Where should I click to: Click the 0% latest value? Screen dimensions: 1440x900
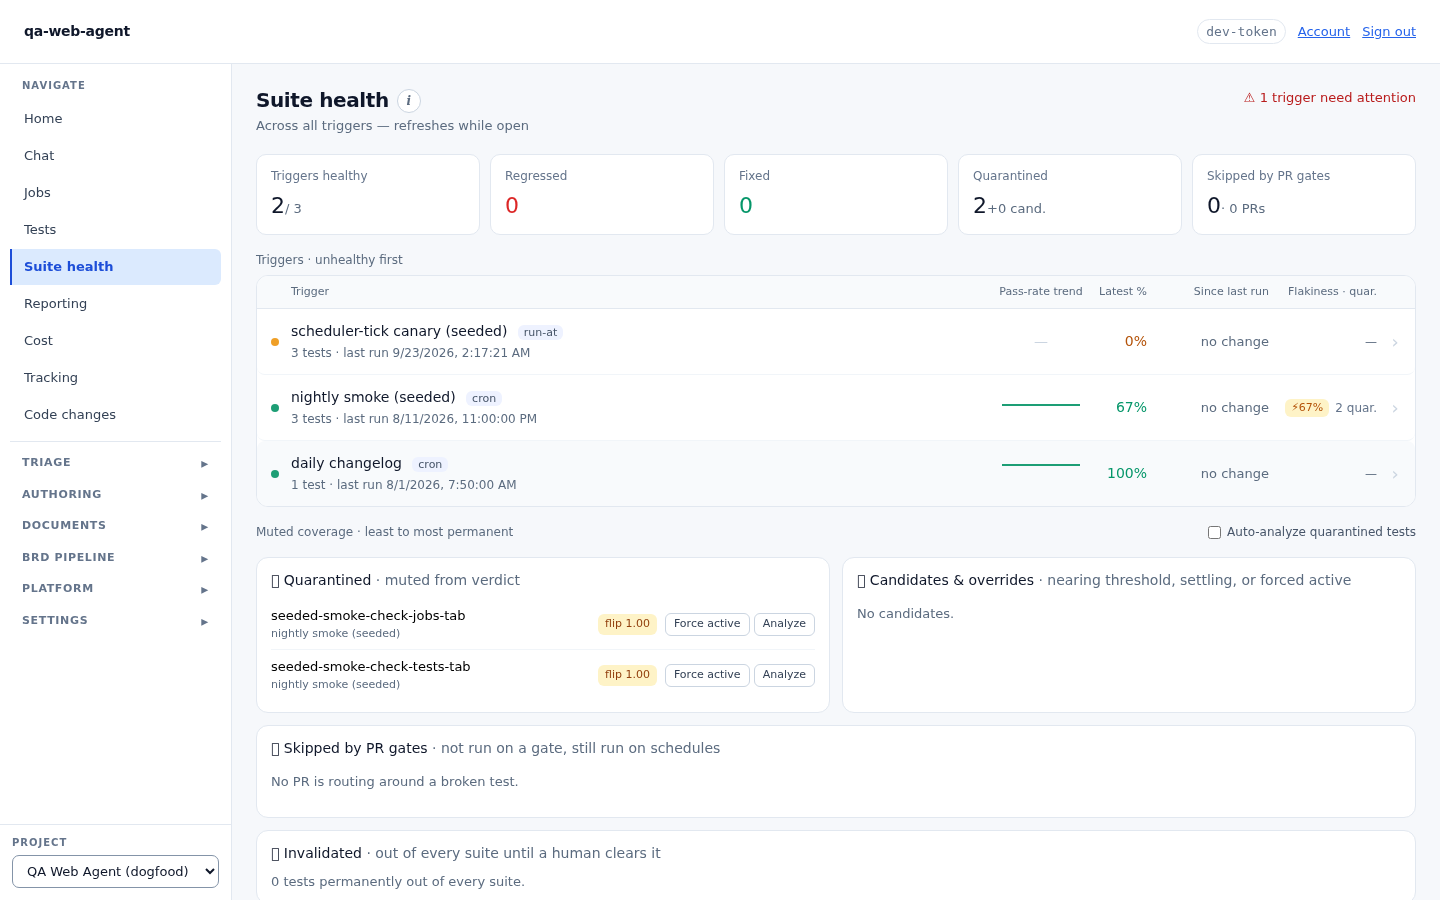click(1135, 342)
